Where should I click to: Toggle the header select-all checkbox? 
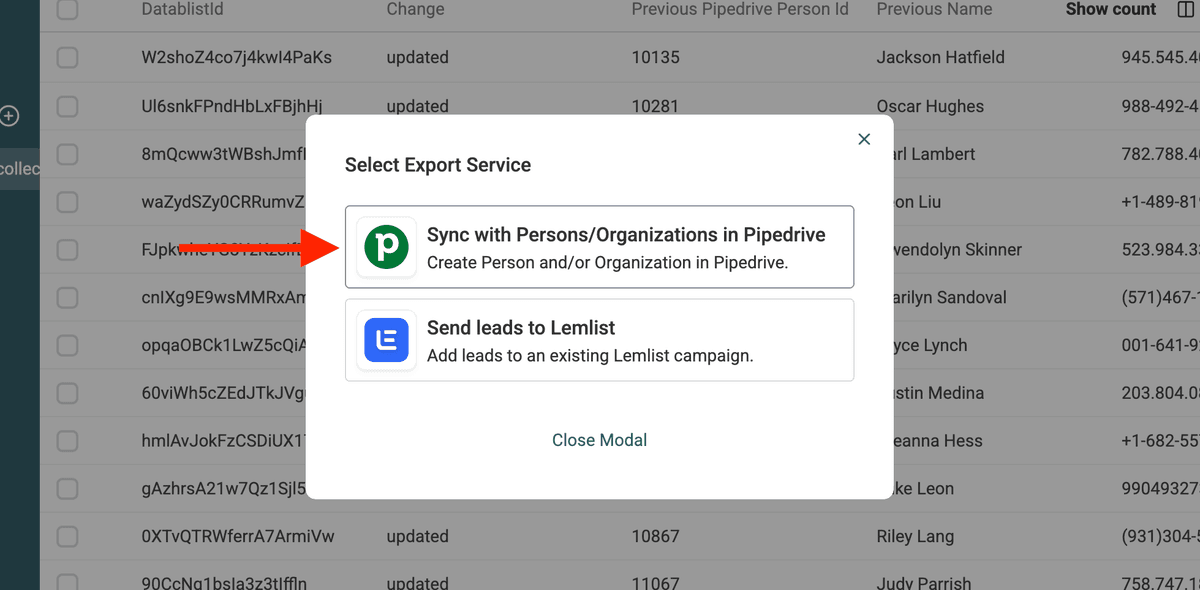(67, 10)
